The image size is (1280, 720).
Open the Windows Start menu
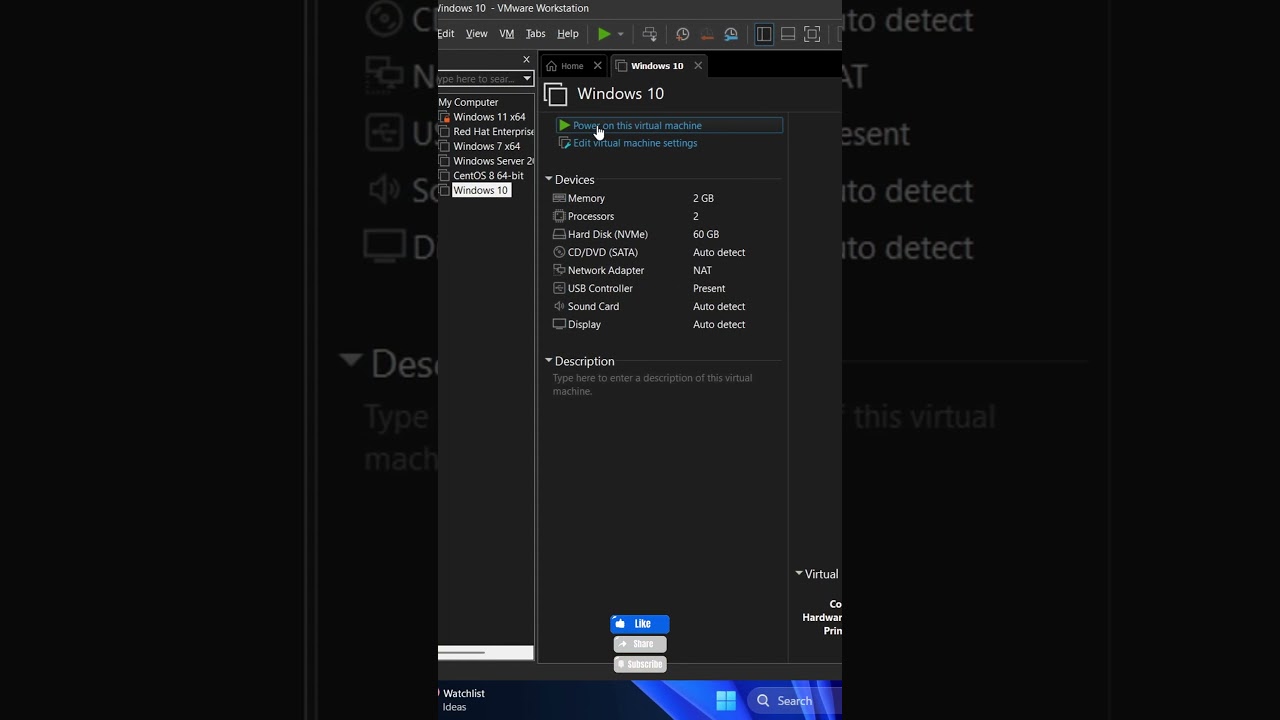[x=726, y=701]
